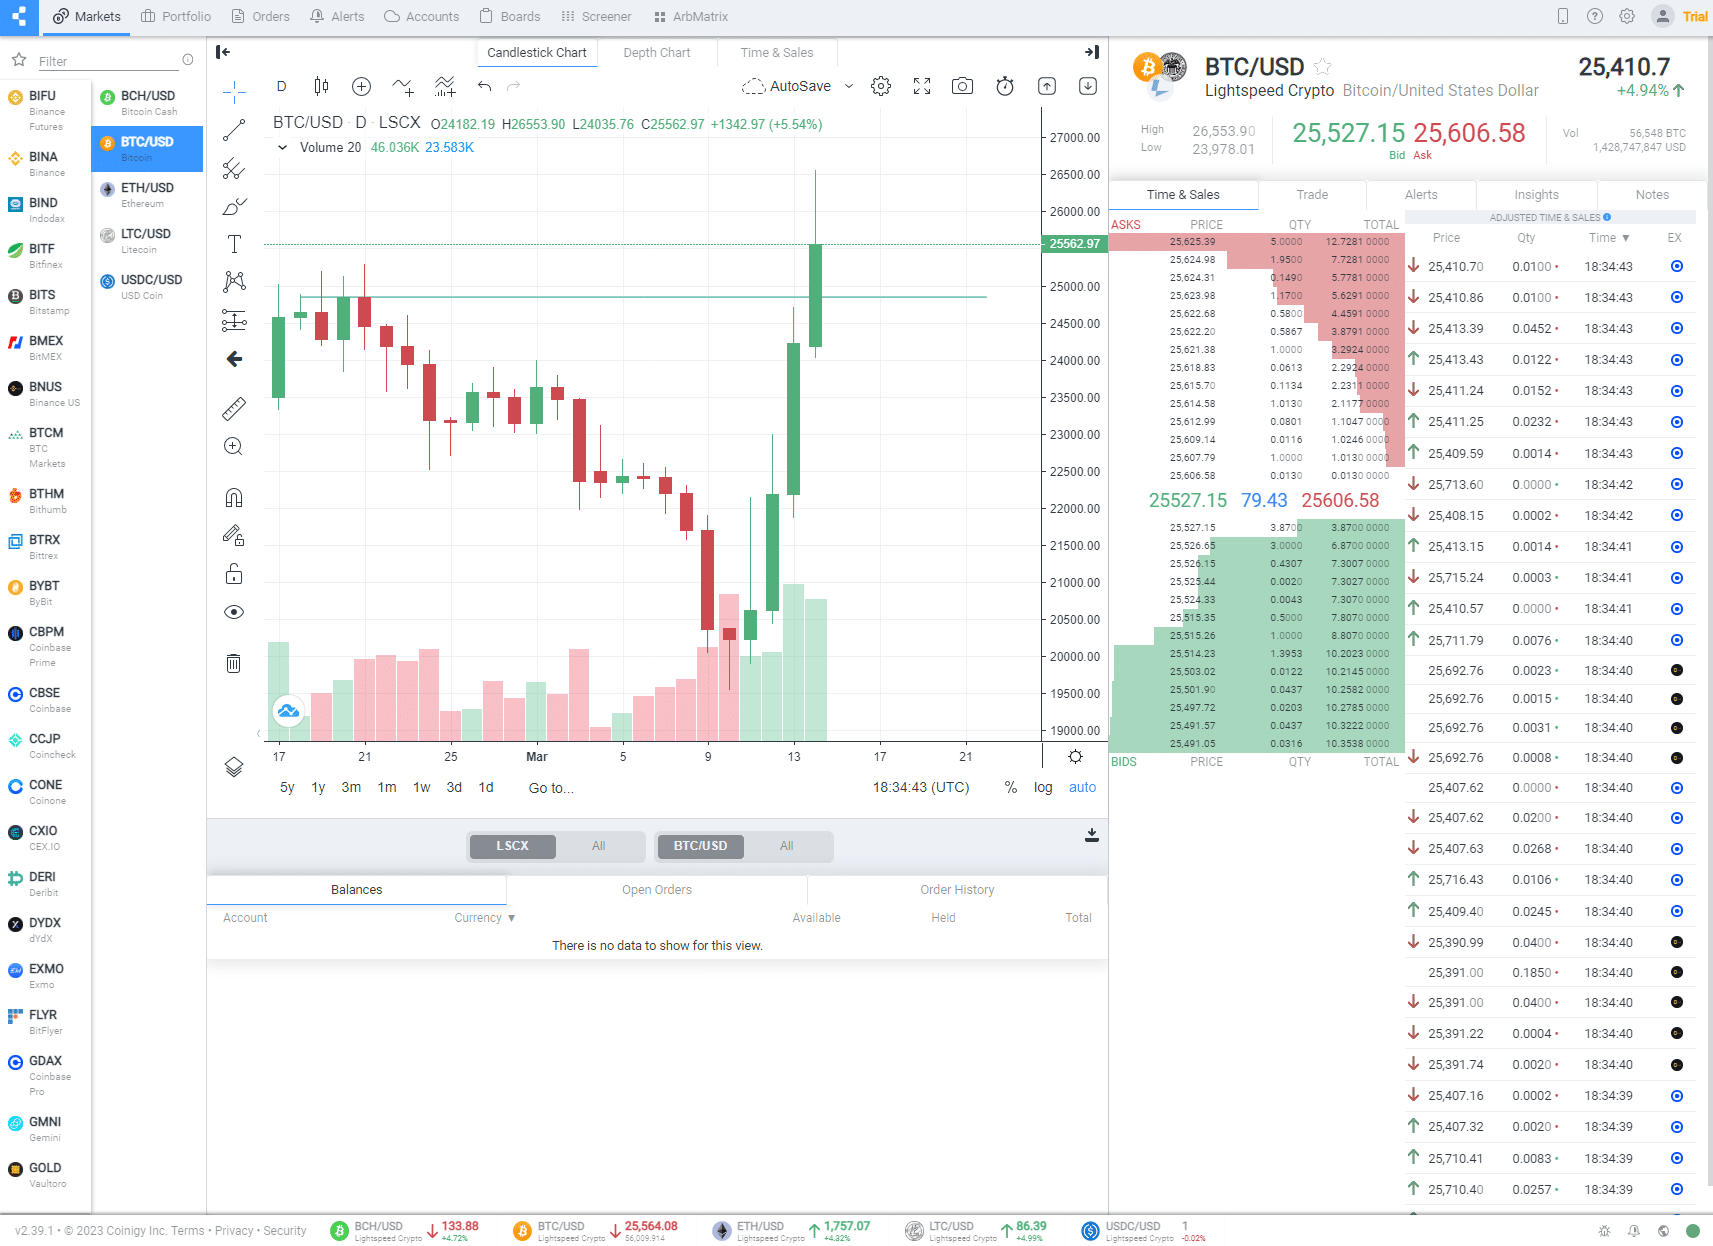
Task: Enter fullscreen chart mode
Action: click(922, 86)
